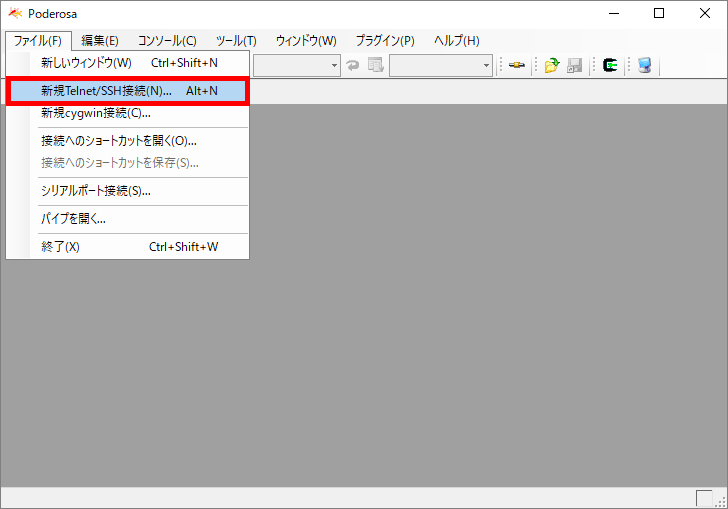Choose 終了(X) to exit Poderosa

pos(128,247)
